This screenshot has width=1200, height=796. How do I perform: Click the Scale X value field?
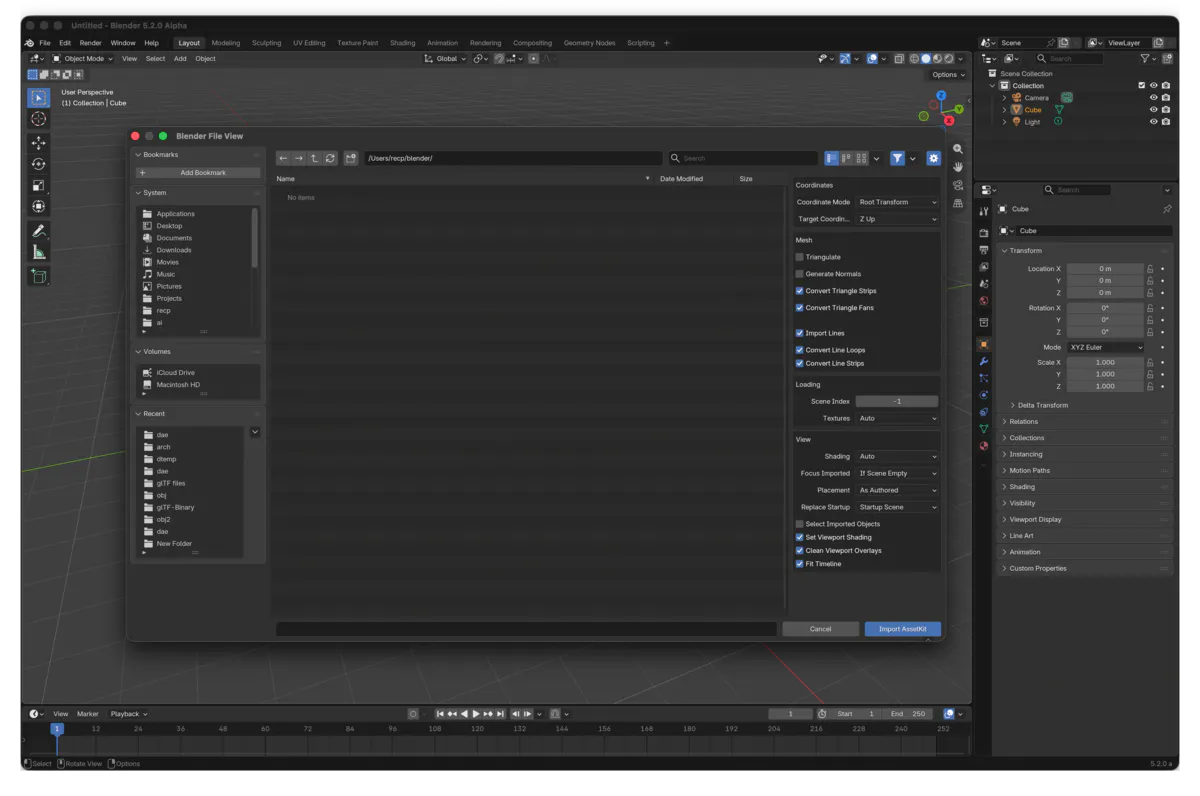1105,363
